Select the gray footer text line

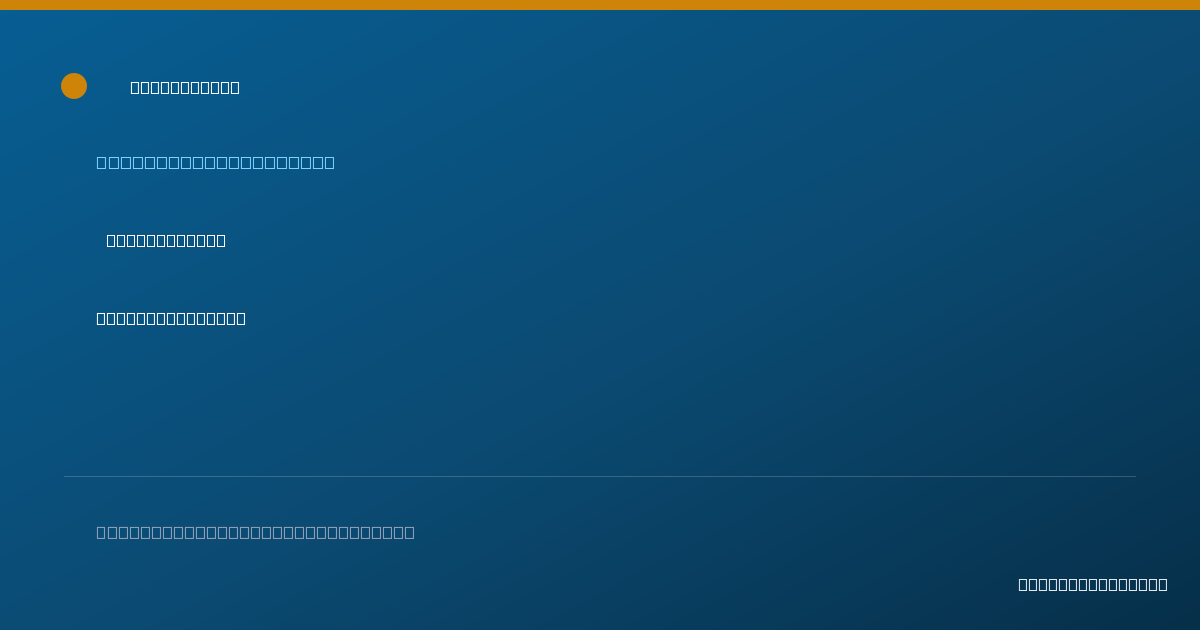click(x=255, y=532)
